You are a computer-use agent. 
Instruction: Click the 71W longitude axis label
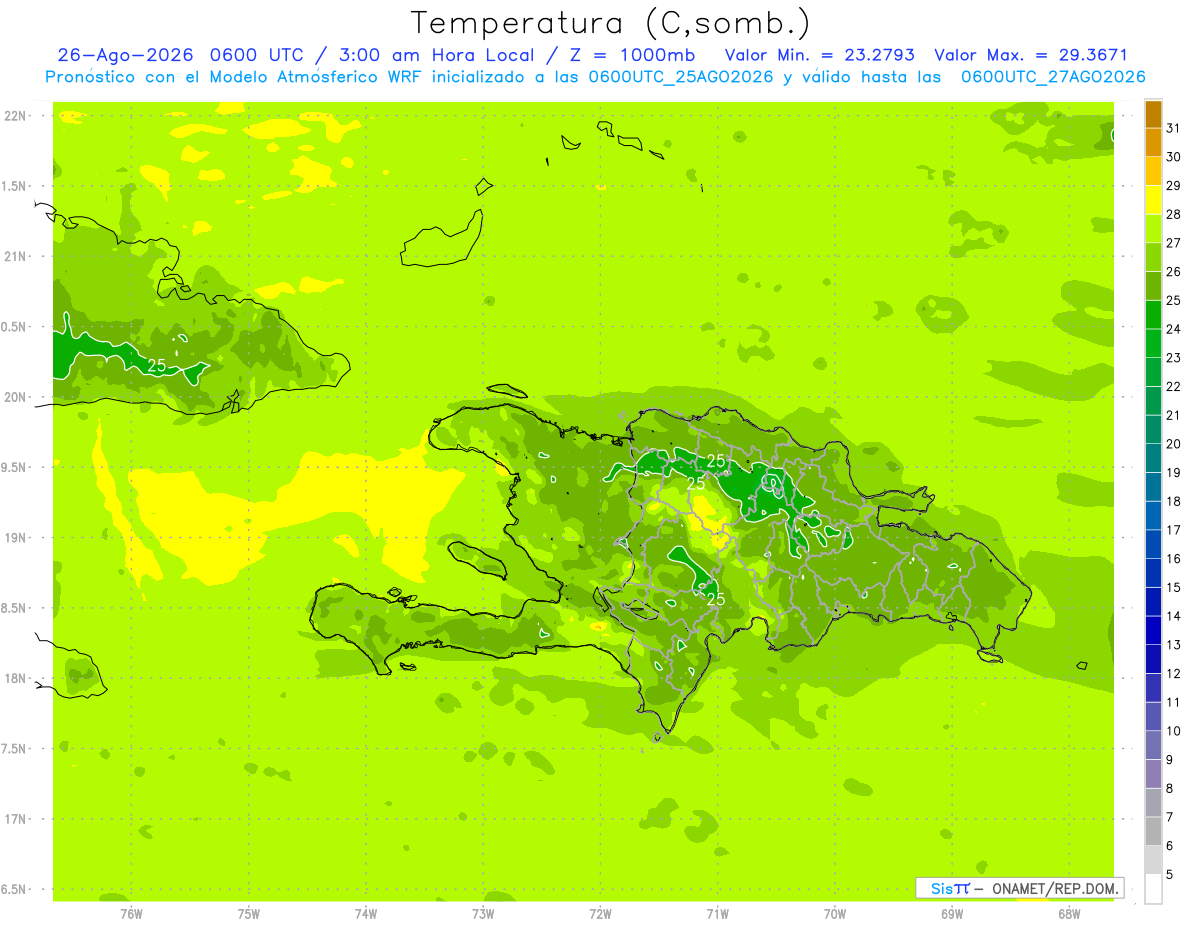(718, 914)
